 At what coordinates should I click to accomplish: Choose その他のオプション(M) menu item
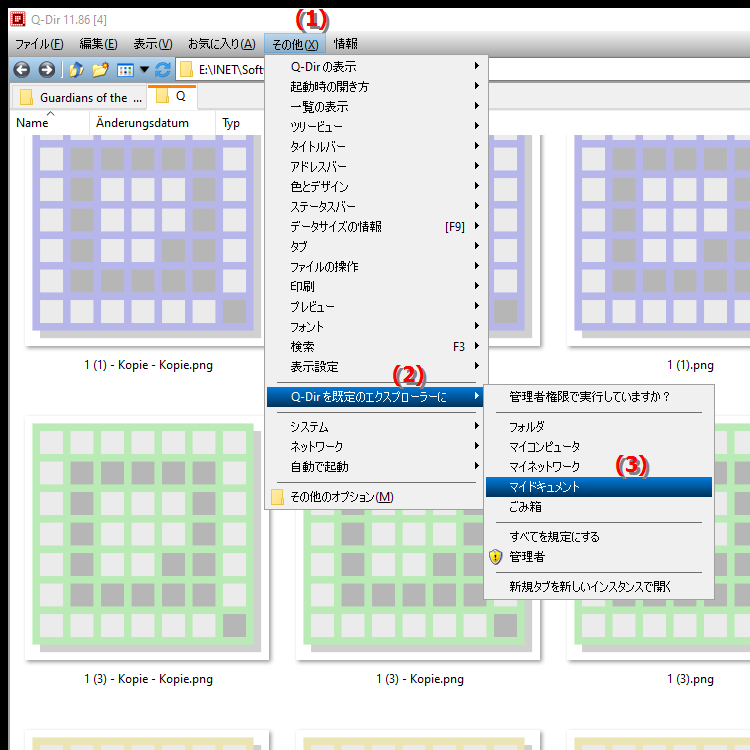(x=375, y=497)
